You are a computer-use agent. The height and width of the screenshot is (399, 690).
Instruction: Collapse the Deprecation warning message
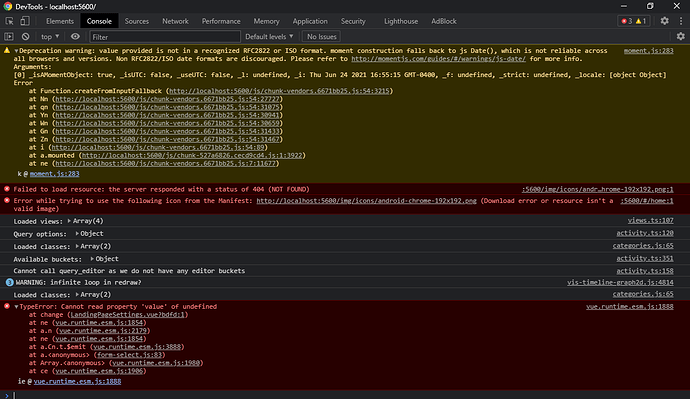16,51
